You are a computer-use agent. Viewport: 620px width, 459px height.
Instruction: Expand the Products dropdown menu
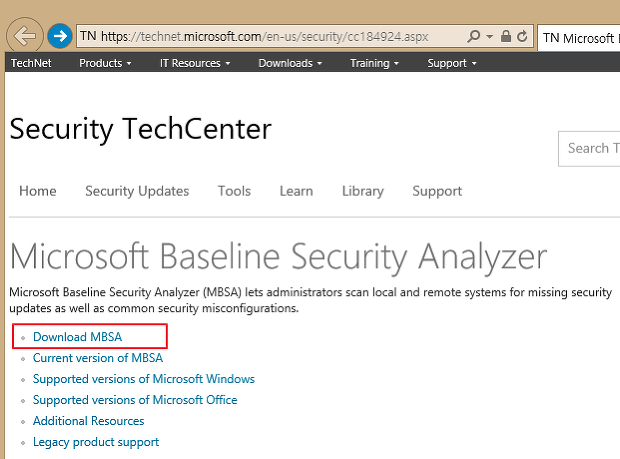(105, 63)
